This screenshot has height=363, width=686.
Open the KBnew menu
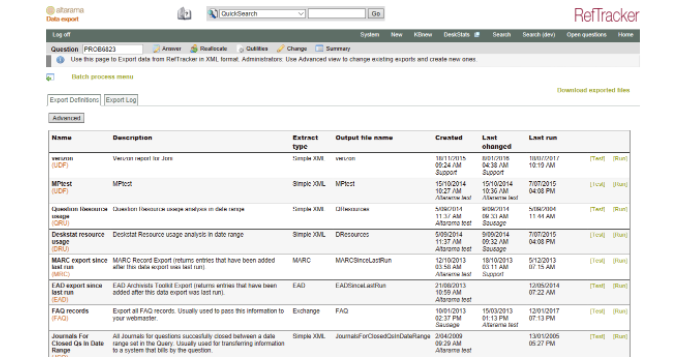pyautogui.click(x=423, y=35)
